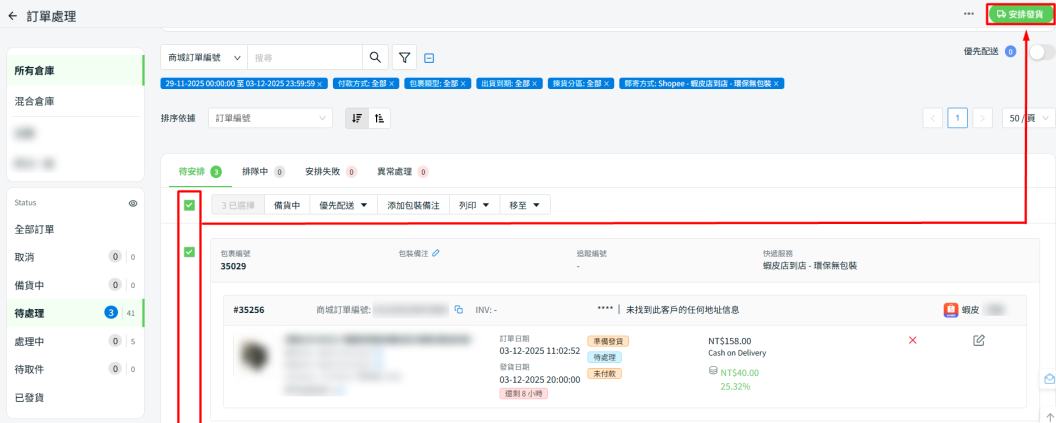Switch to the 排隊中 tab
This screenshot has width=1056, height=423.
[264, 171]
